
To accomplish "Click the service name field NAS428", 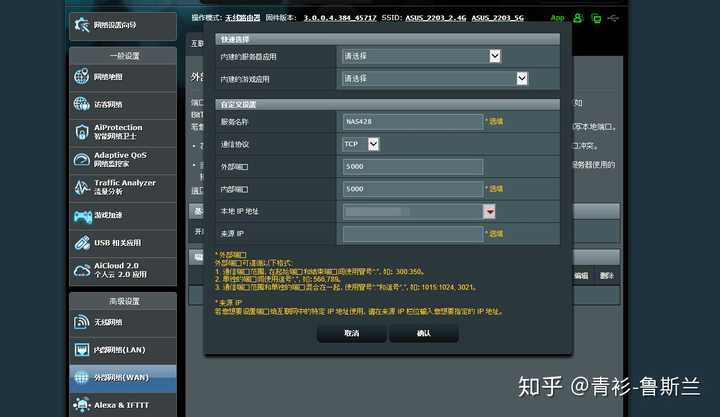I will [x=412, y=122].
